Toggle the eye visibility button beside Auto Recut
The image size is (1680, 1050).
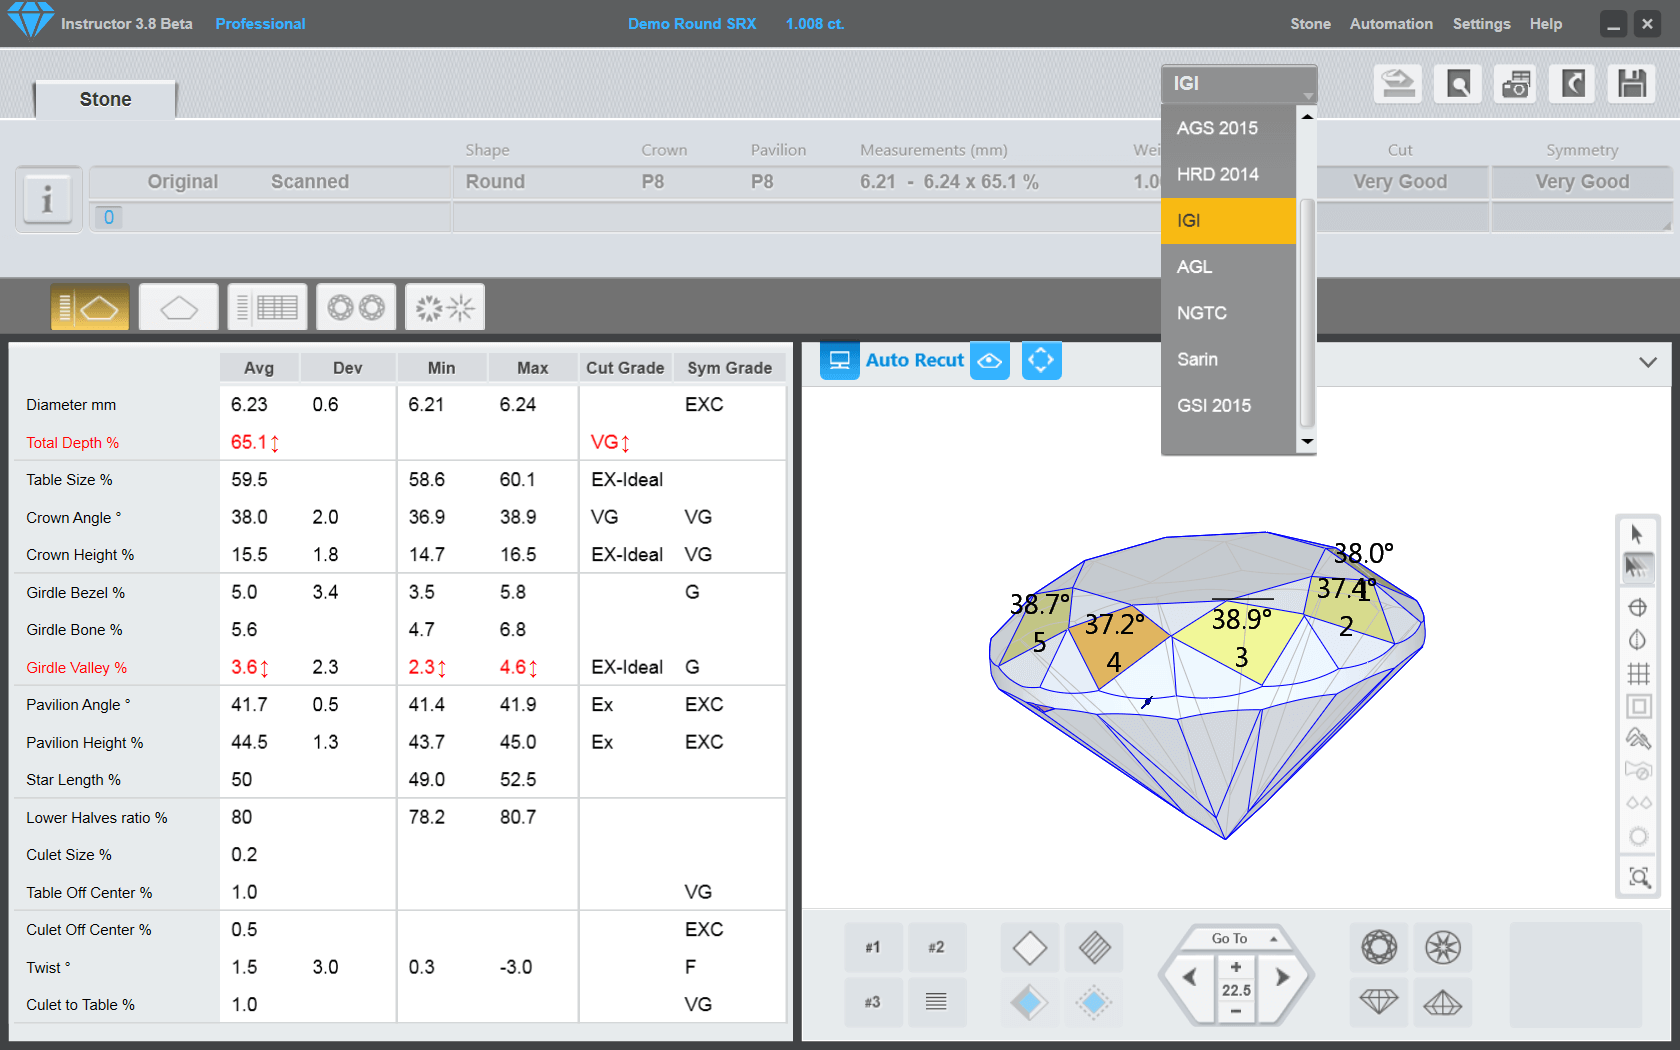coord(990,360)
